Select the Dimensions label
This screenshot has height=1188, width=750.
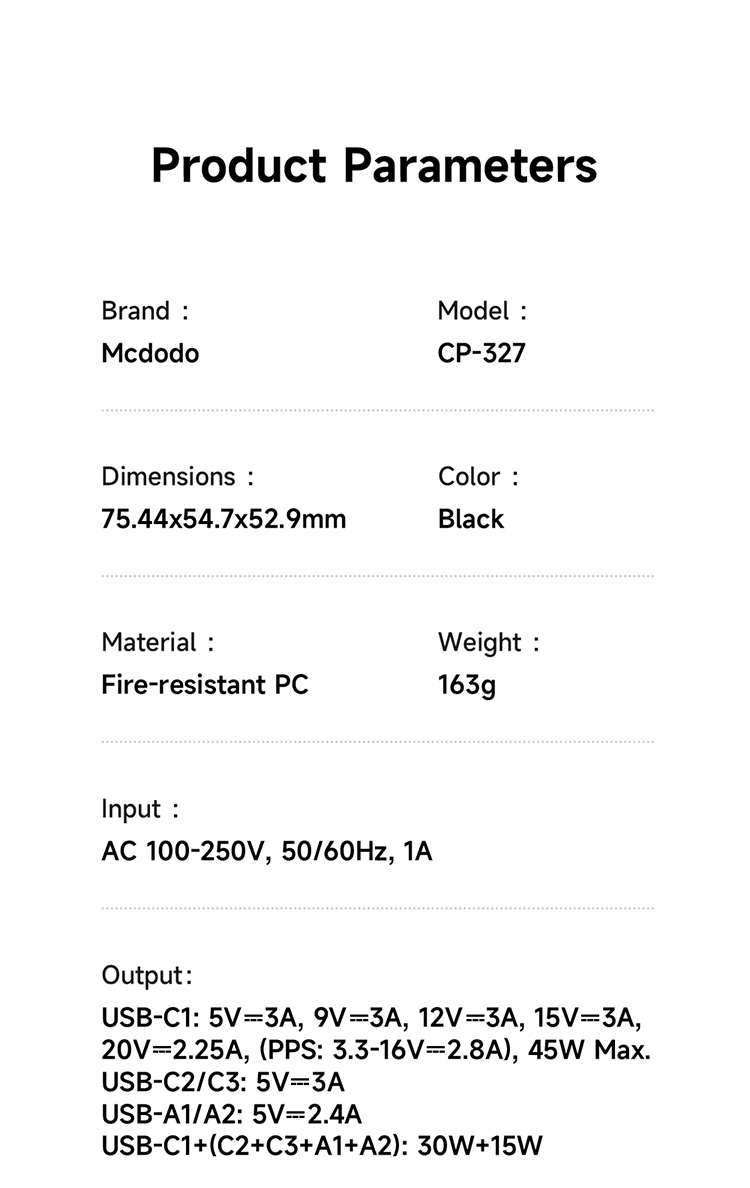(177, 477)
